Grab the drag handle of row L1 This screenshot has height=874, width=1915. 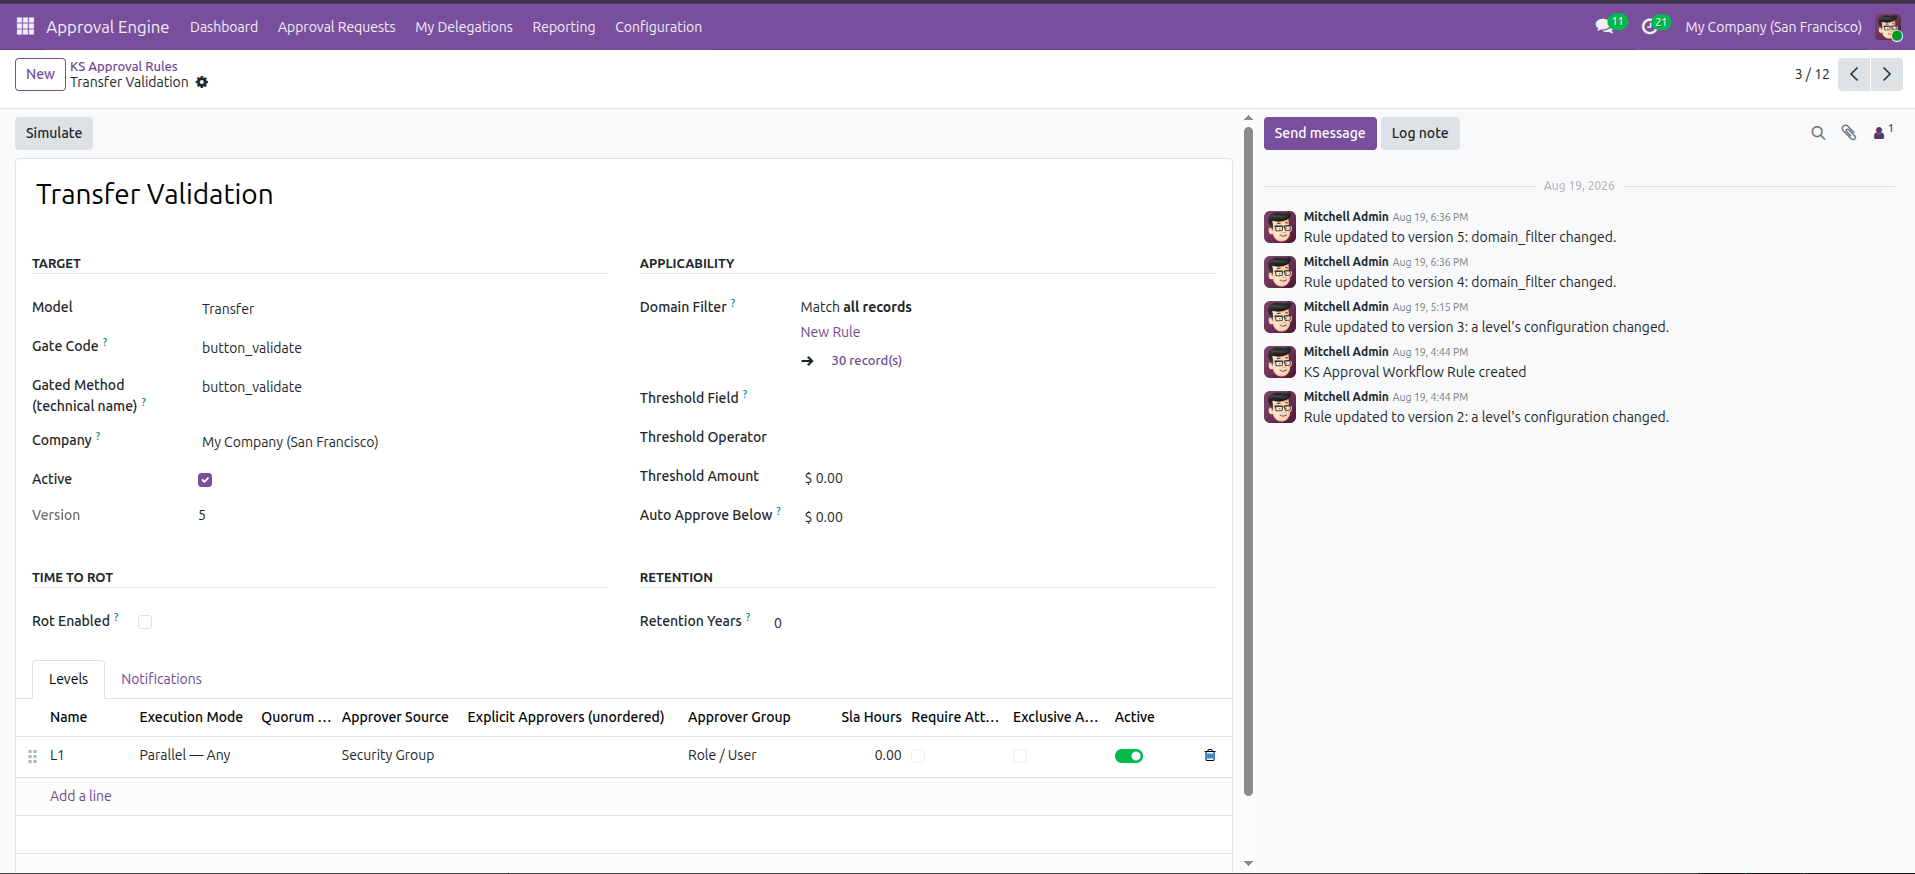(32, 756)
